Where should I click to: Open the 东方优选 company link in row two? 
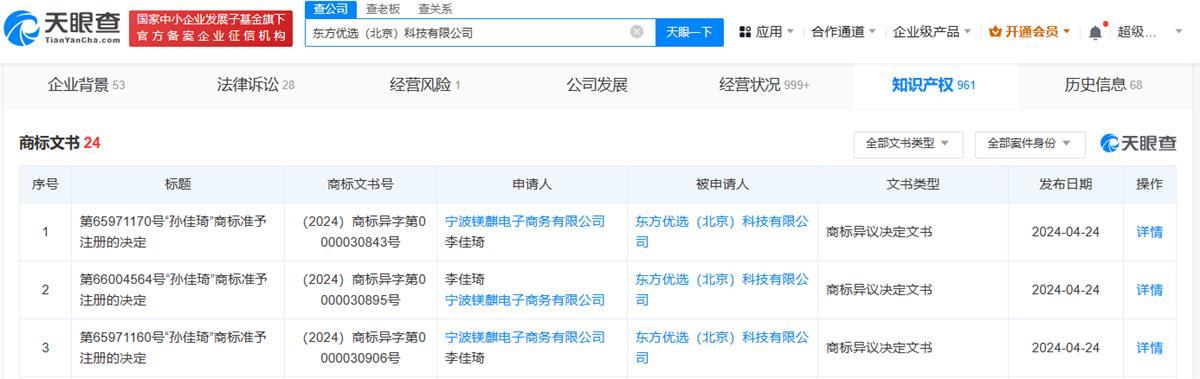[722, 289]
